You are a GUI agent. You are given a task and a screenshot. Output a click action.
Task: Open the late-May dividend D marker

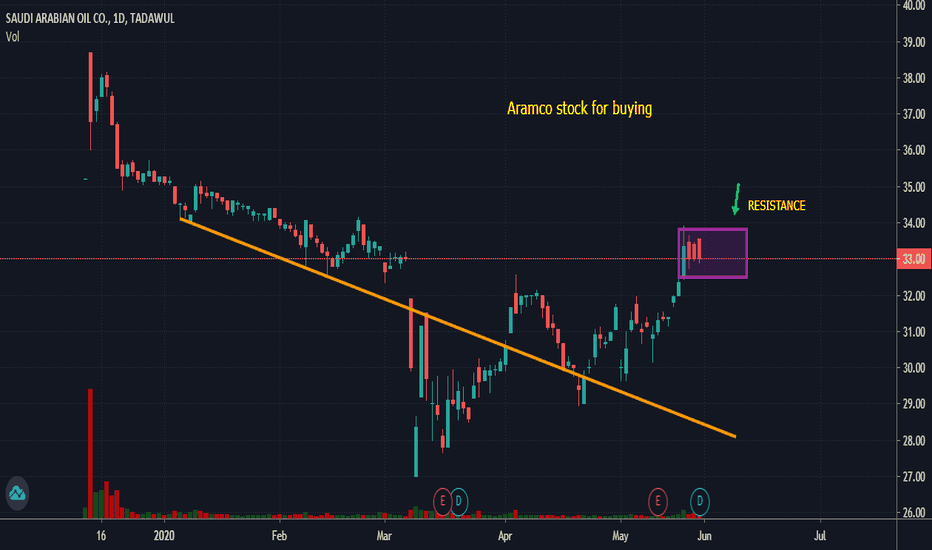click(x=700, y=501)
